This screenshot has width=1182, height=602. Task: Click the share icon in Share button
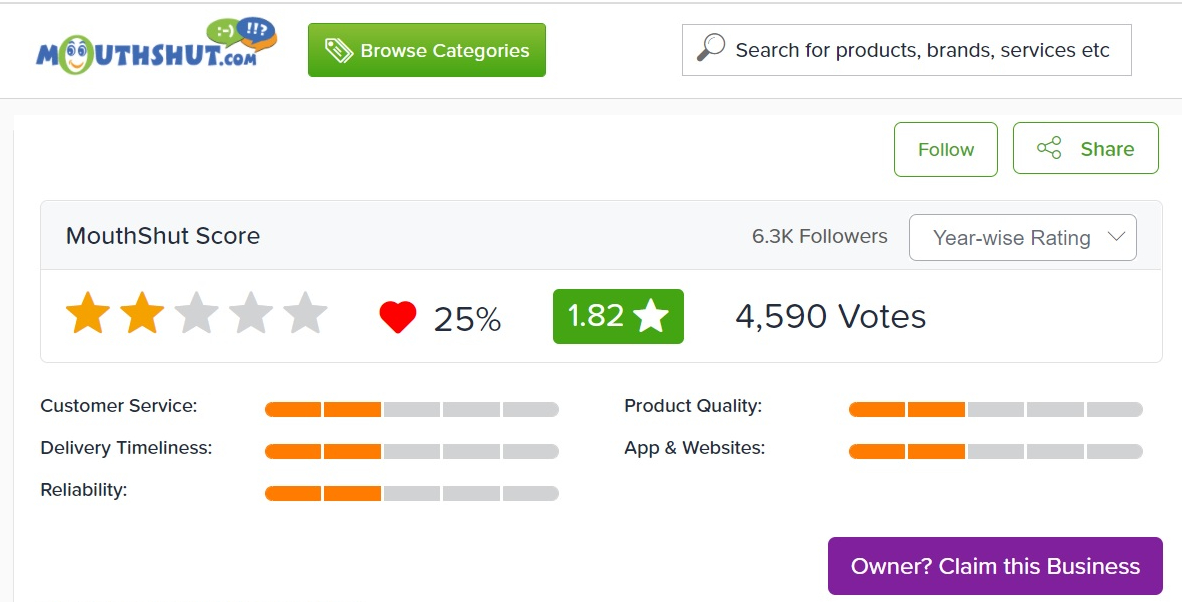coord(1049,149)
